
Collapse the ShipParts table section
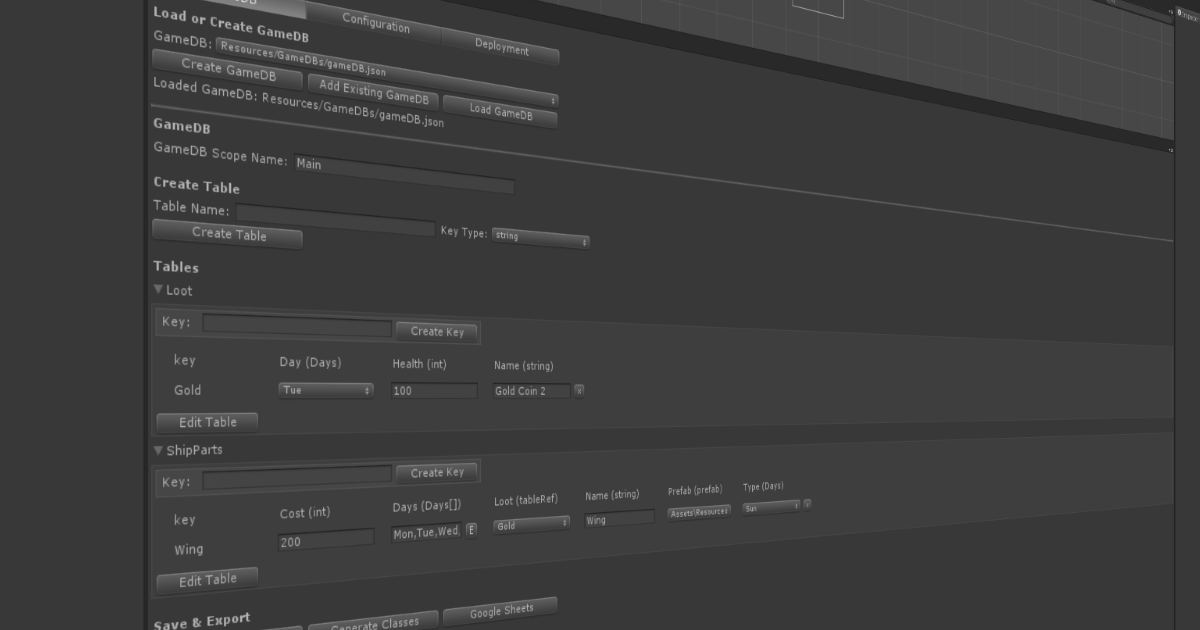point(158,449)
